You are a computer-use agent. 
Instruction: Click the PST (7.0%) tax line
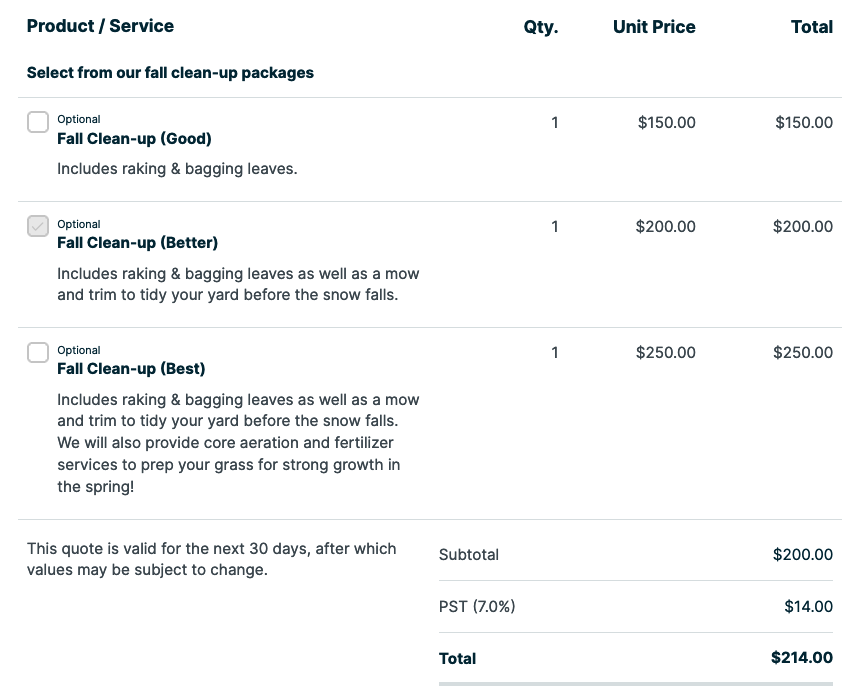click(477, 607)
